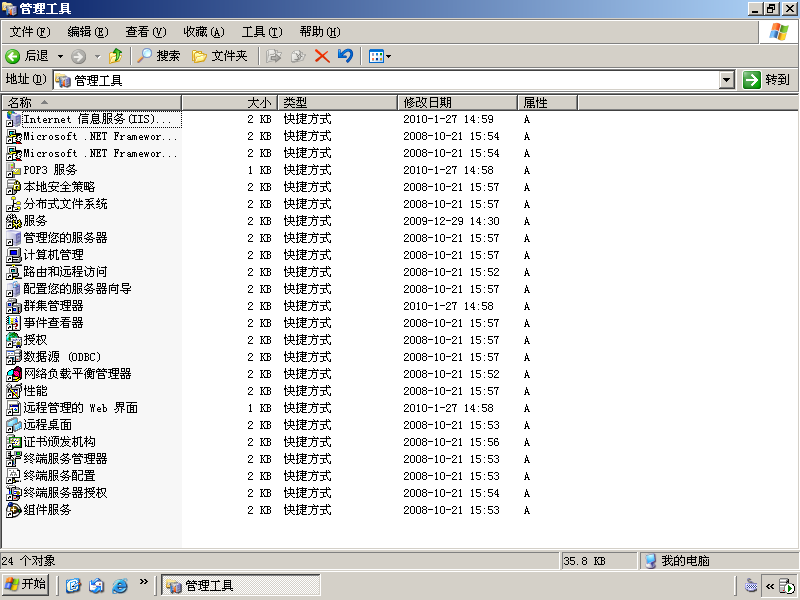800x600 pixels.
Task: Open the 收藏(A) menu
Action: click(204, 32)
